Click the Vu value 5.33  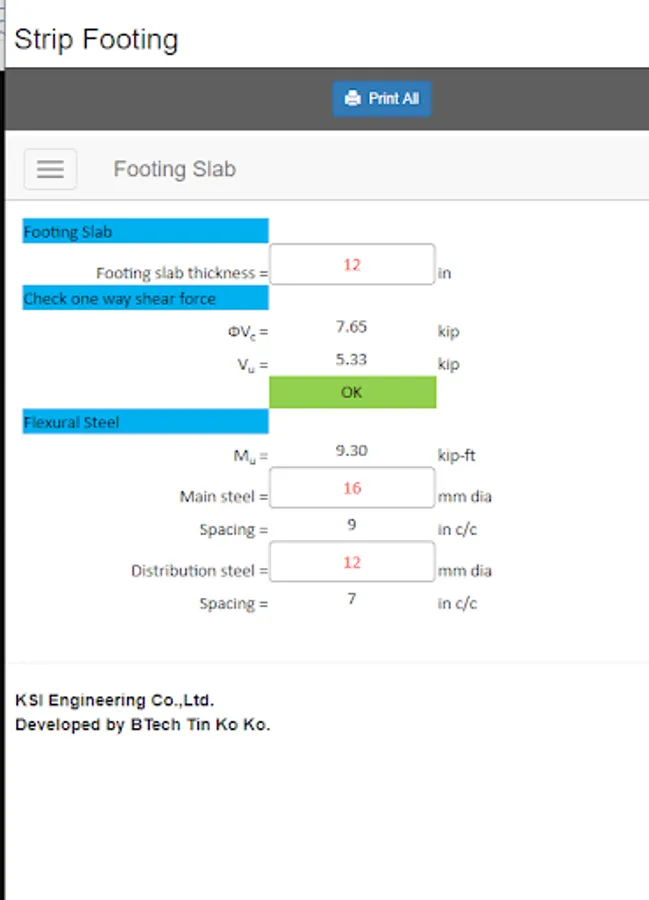point(352,358)
